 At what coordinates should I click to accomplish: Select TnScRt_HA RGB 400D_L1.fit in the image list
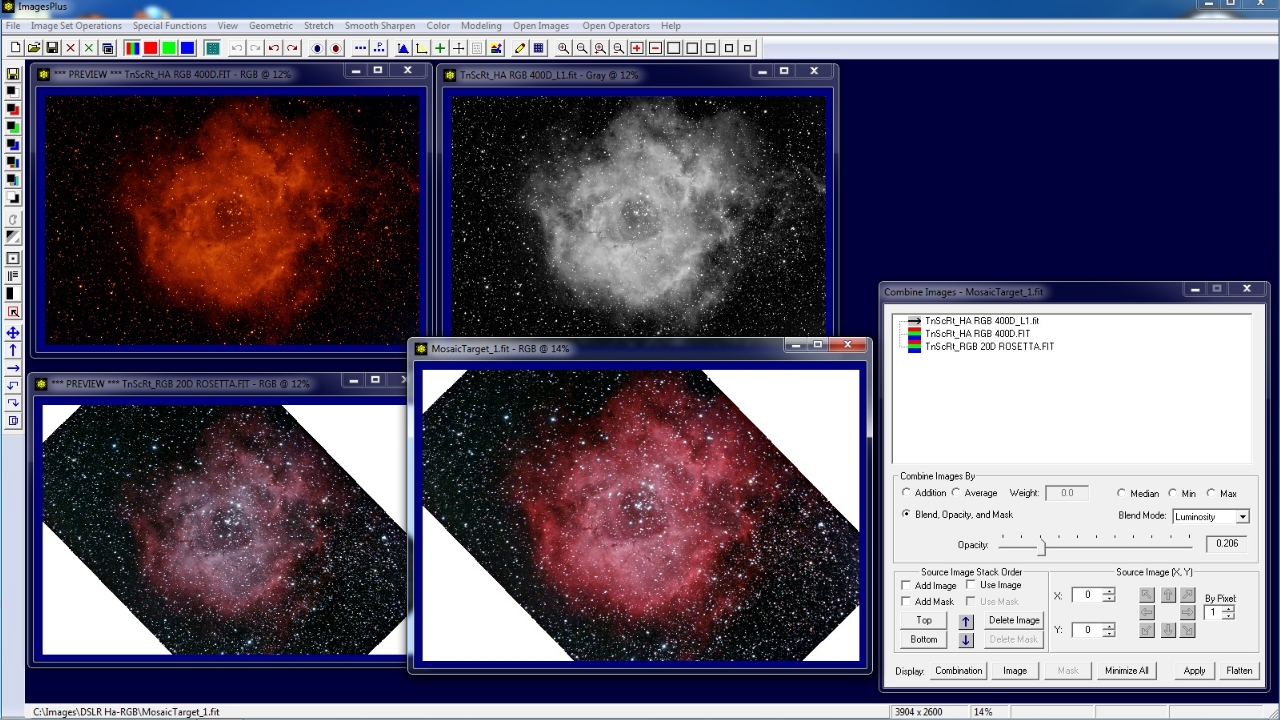coord(981,321)
